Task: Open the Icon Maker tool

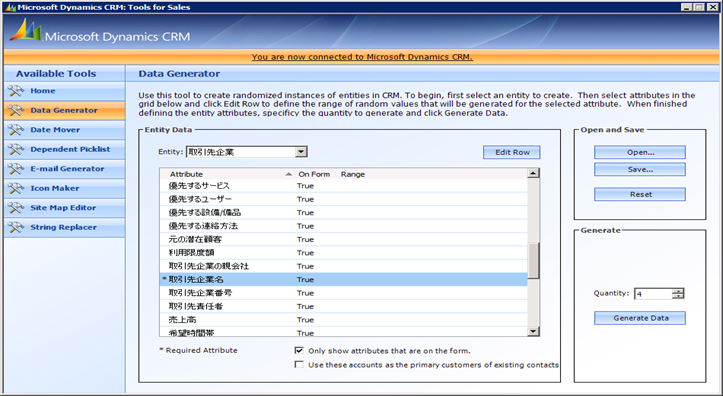Action: click(64, 188)
